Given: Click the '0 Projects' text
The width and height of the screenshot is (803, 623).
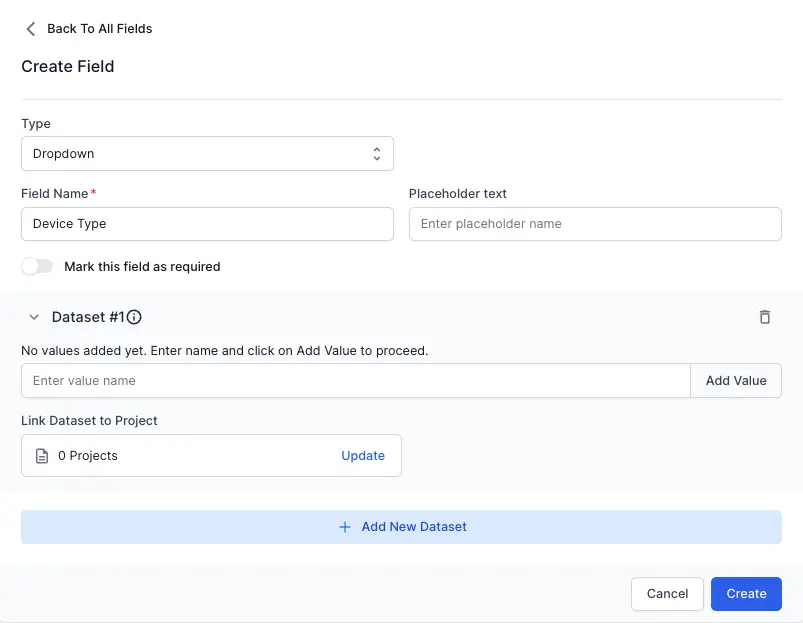Looking at the screenshot, I should (x=88, y=456).
